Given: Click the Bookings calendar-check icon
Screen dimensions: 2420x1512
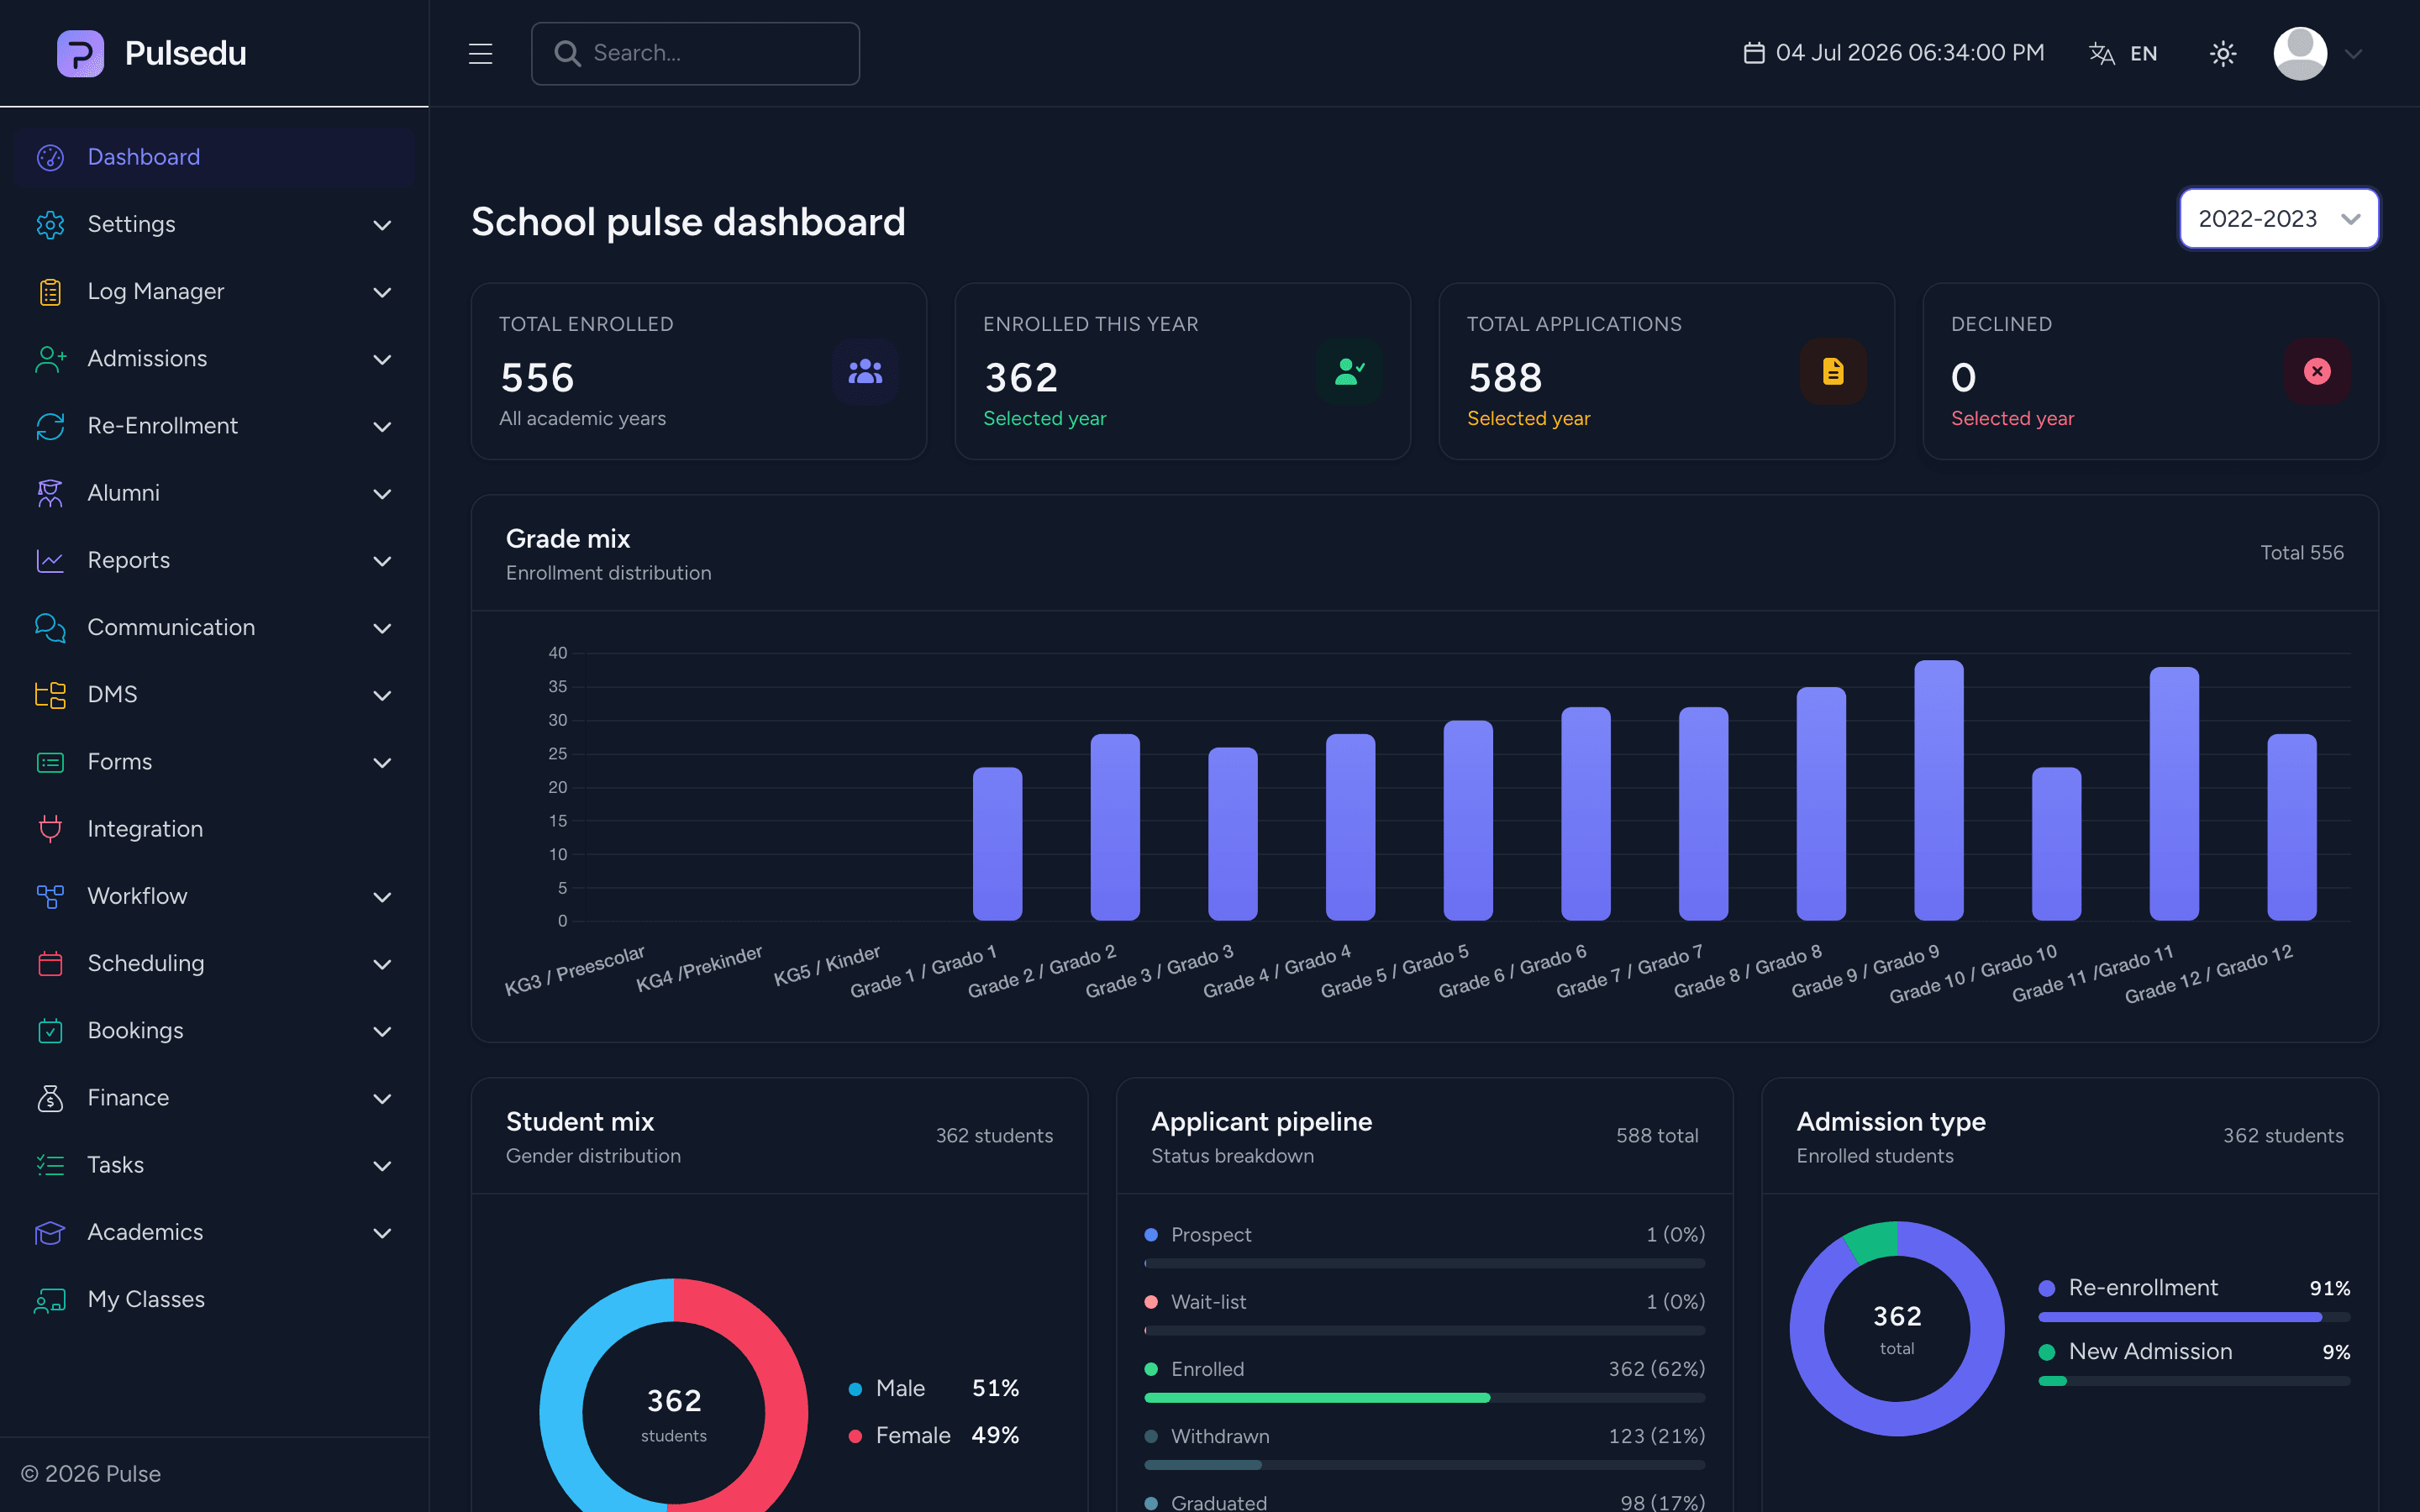Looking at the screenshot, I should (50, 1030).
